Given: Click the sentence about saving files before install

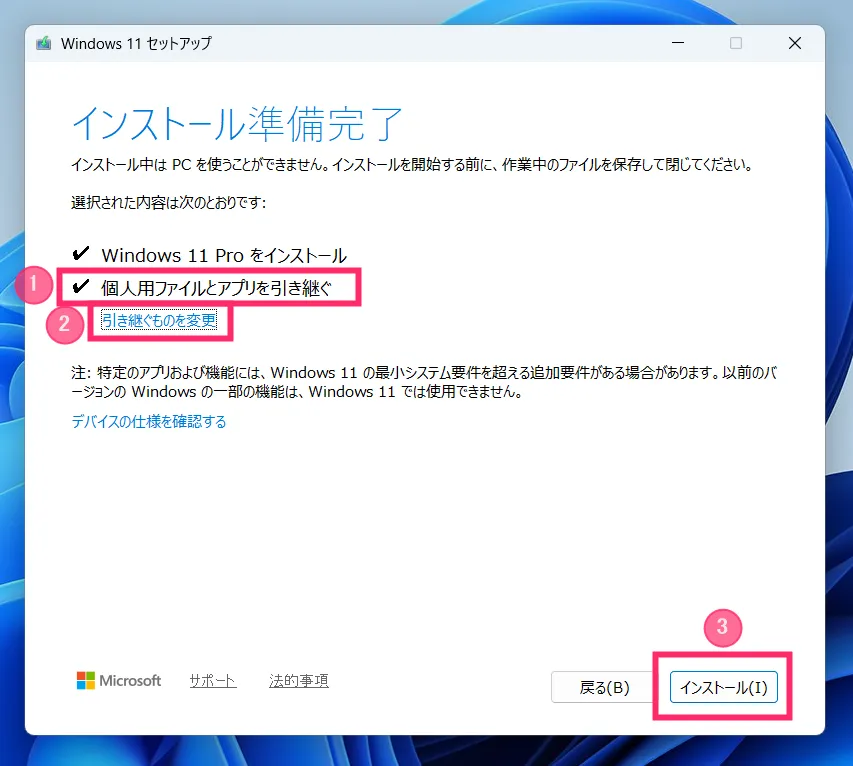Looking at the screenshot, I should [x=412, y=164].
